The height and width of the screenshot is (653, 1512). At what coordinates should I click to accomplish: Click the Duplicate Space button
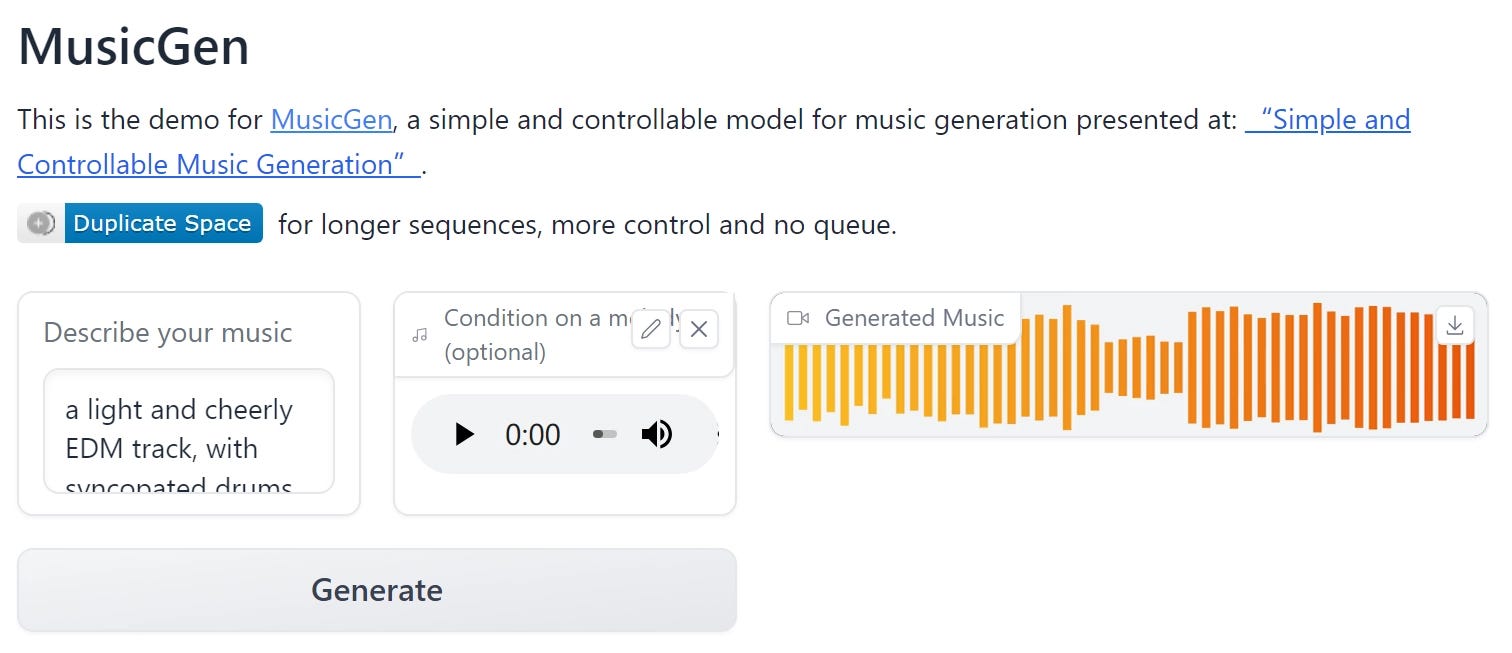tap(162, 223)
